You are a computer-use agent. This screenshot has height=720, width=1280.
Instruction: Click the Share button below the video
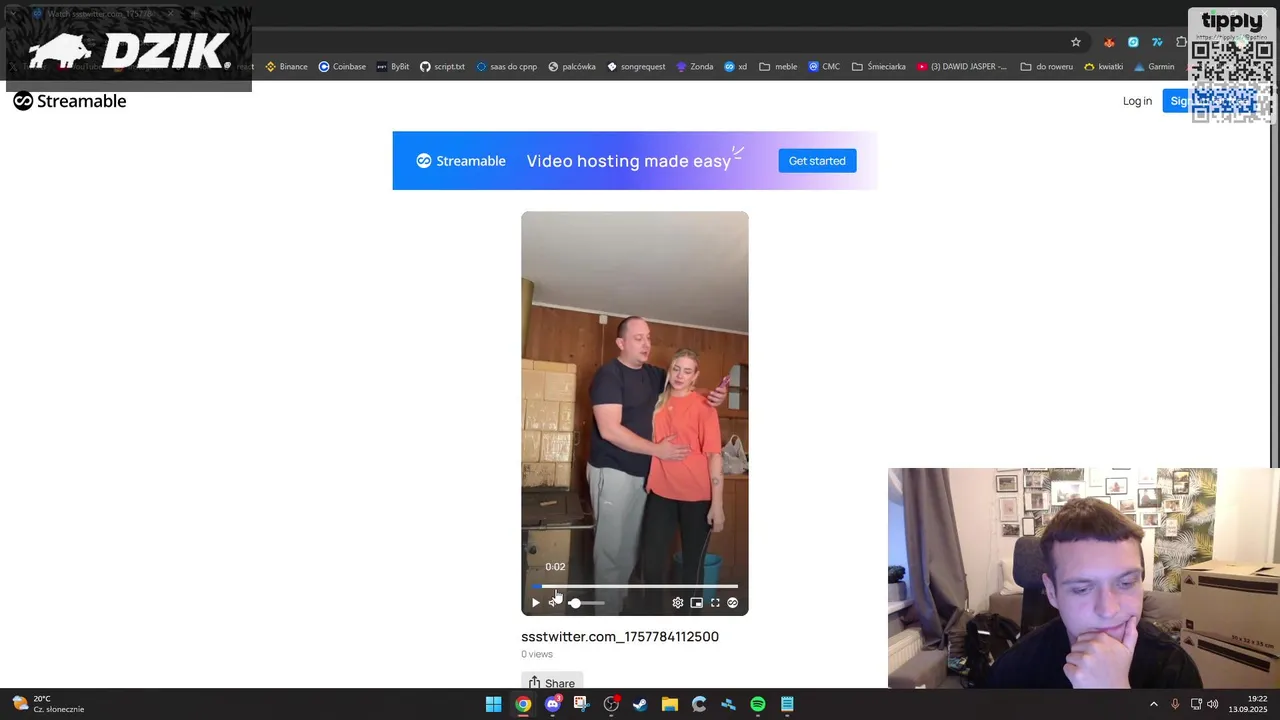(x=552, y=683)
